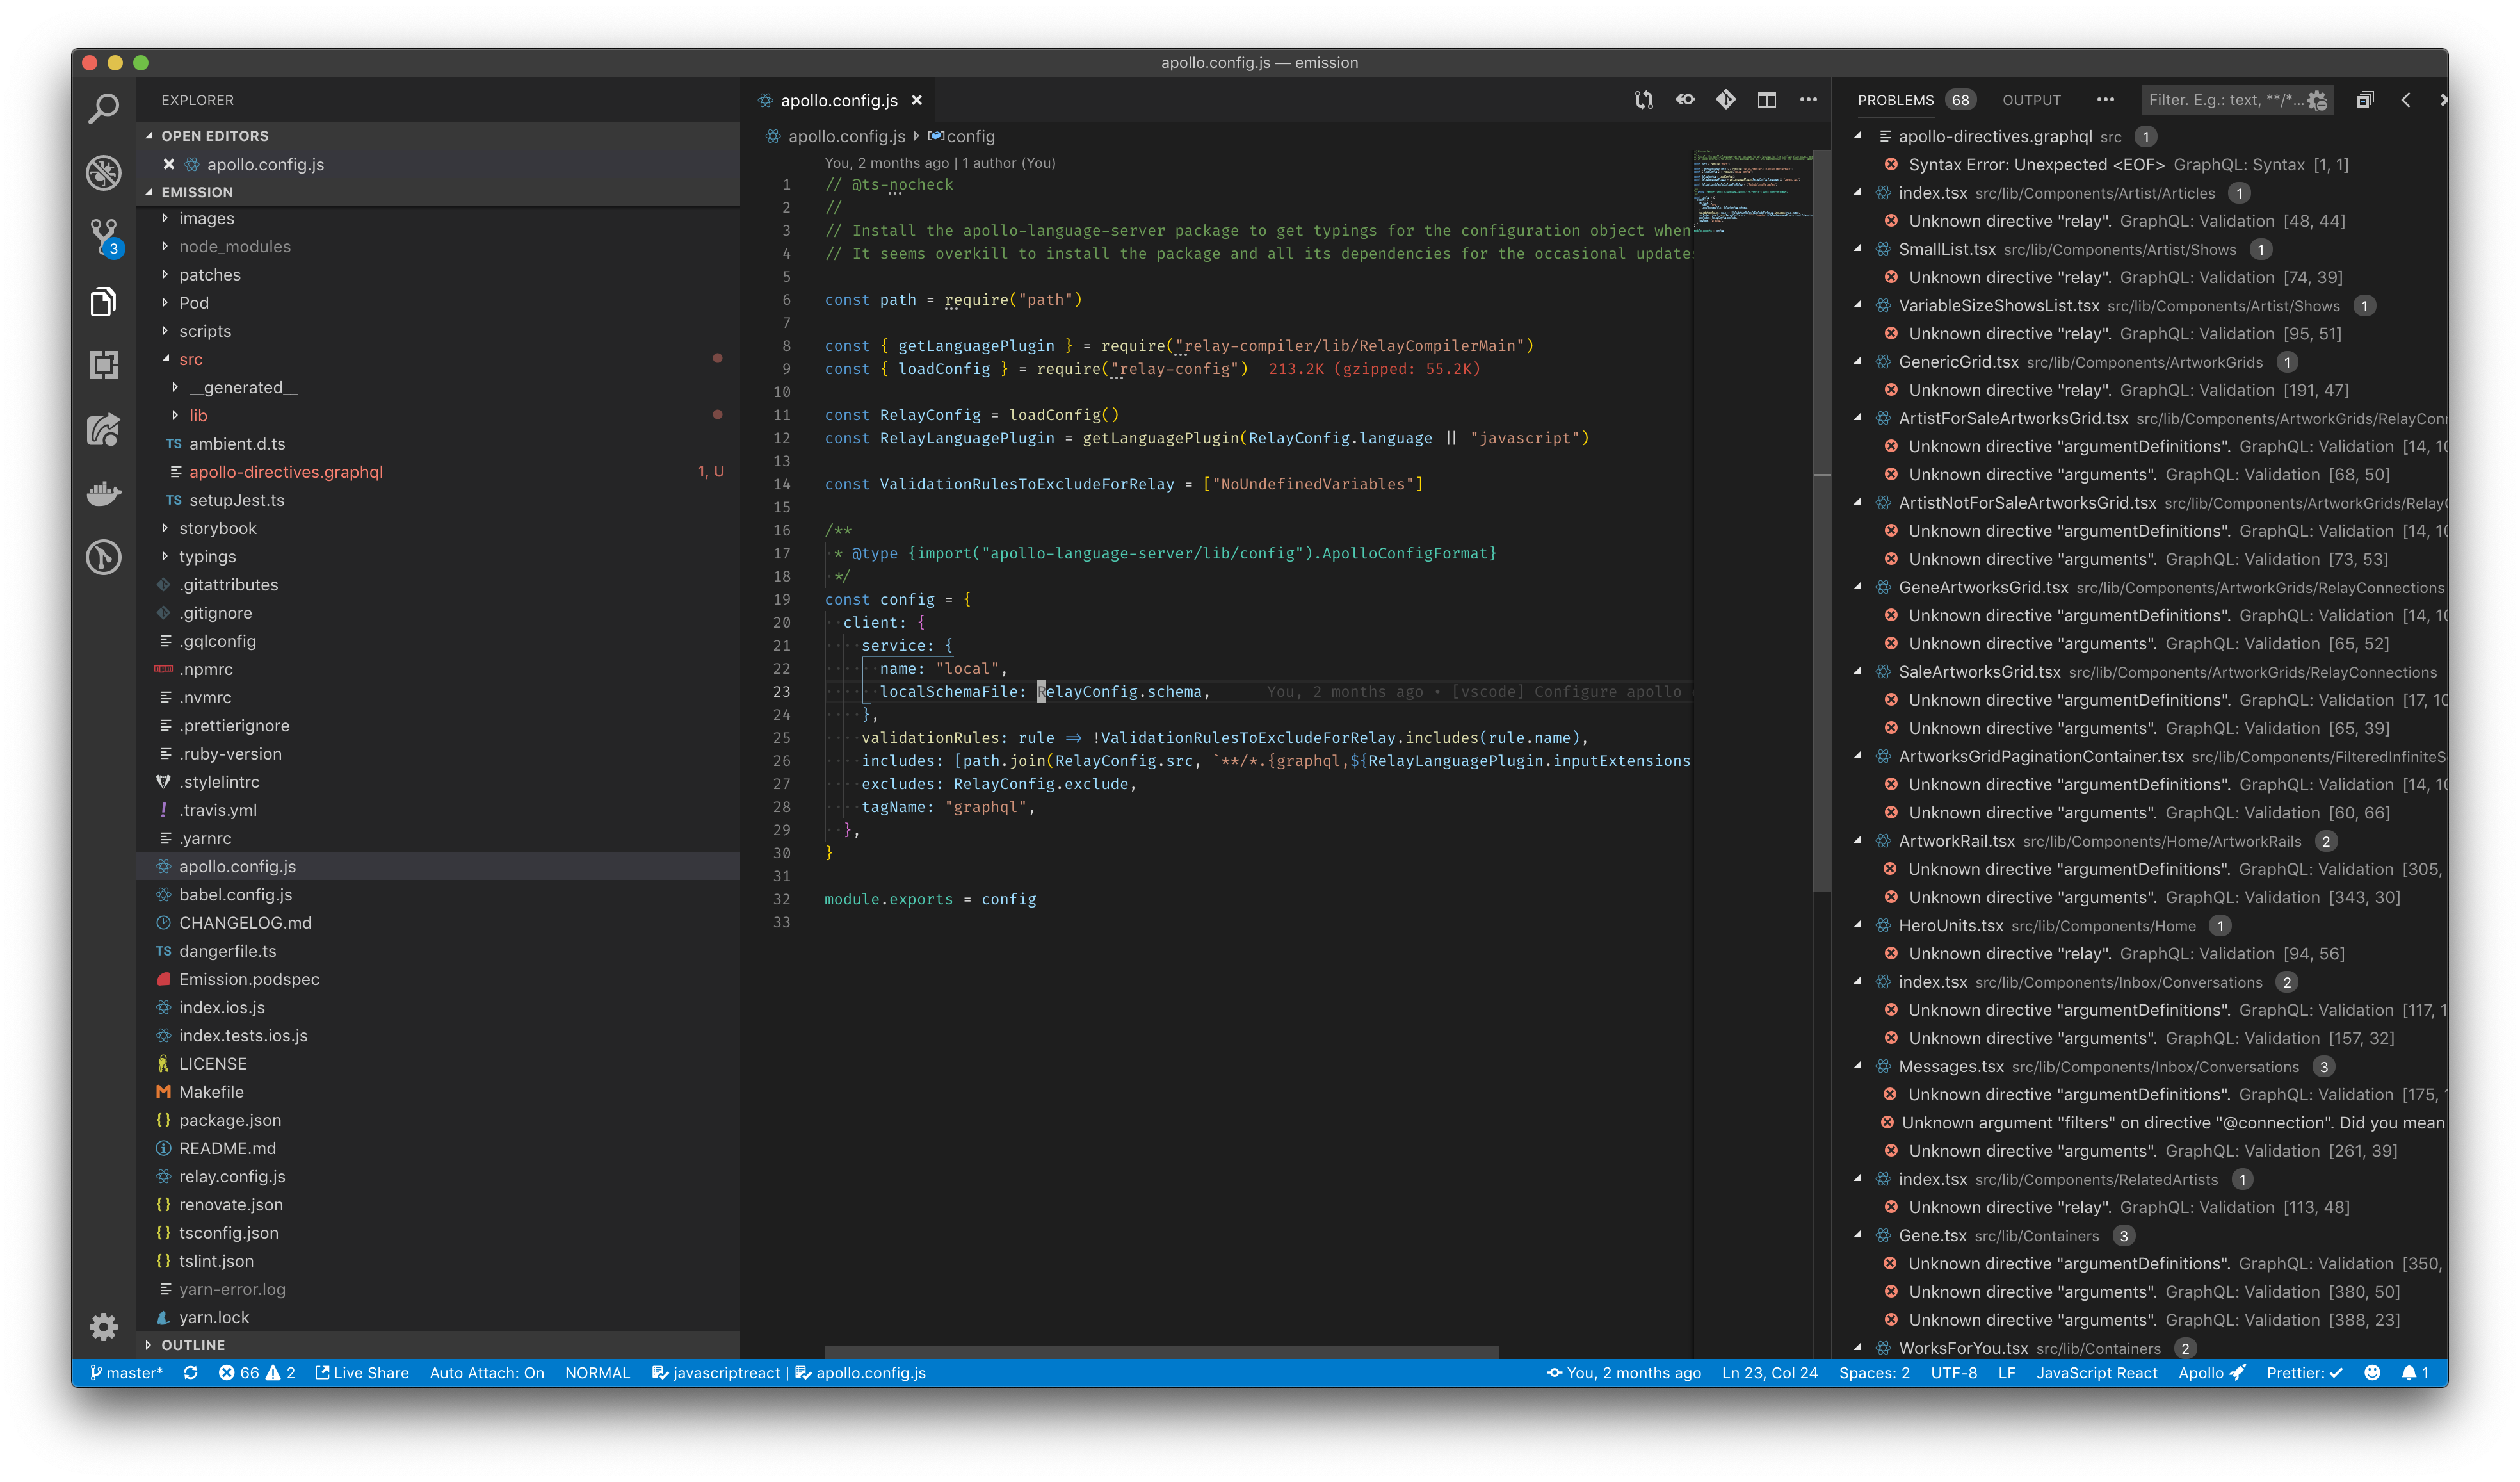
Task: Click the Live Share status button
Action: (x=362, y=1373)
